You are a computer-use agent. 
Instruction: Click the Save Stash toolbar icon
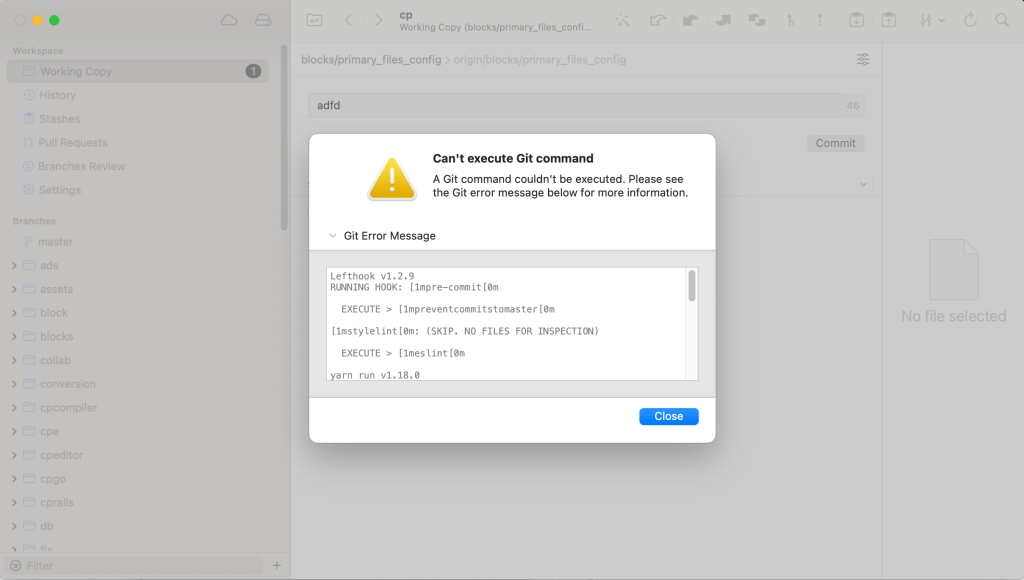point(856,20)
